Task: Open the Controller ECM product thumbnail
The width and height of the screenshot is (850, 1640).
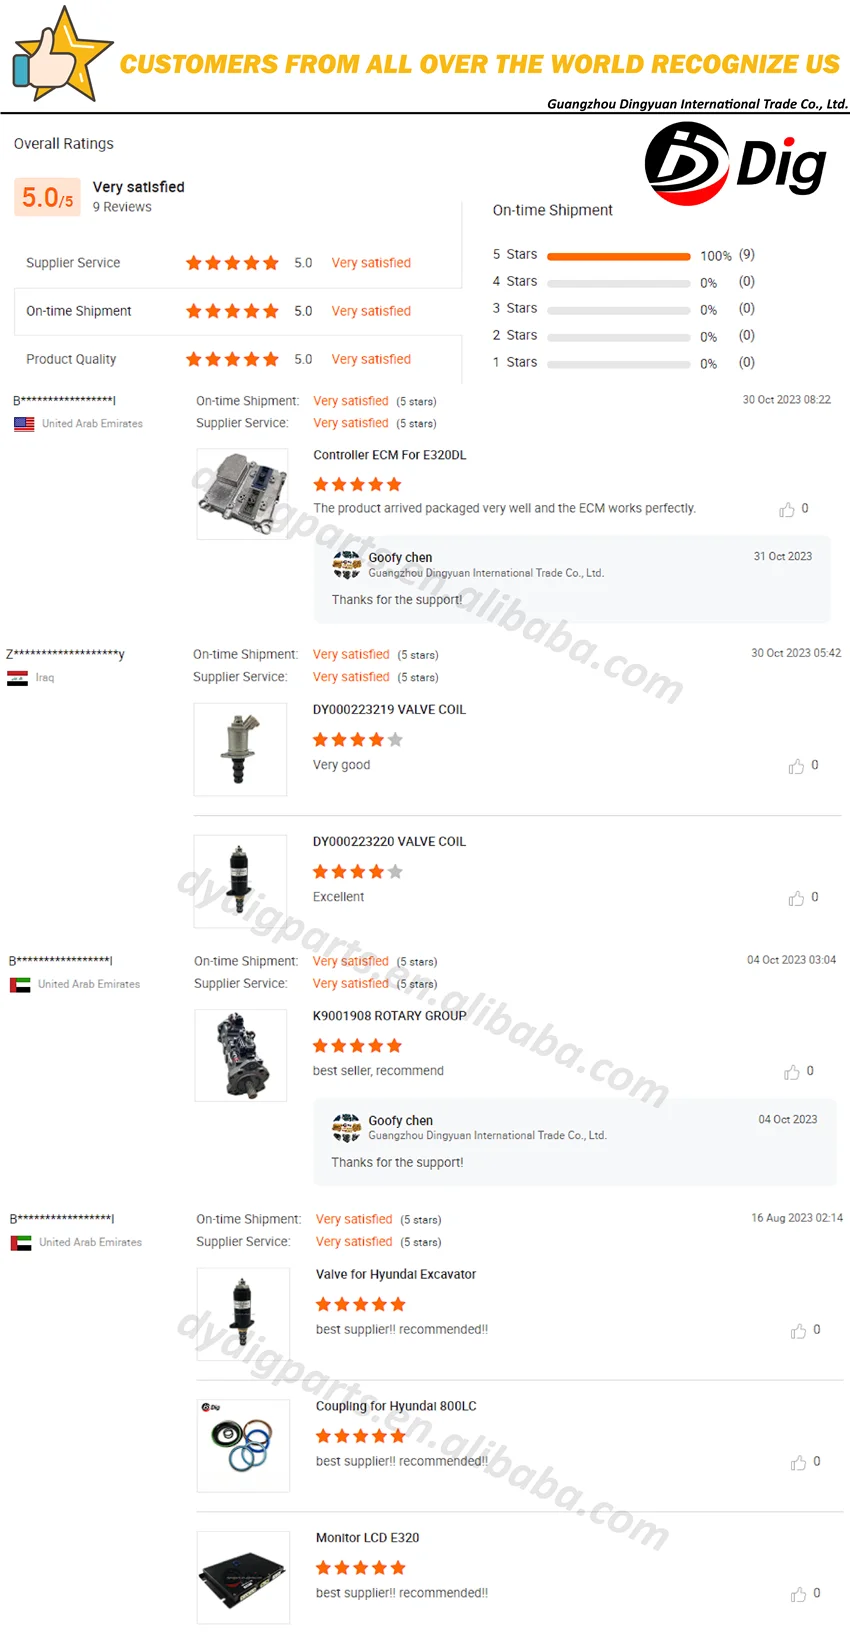Action: coord(242,494)
